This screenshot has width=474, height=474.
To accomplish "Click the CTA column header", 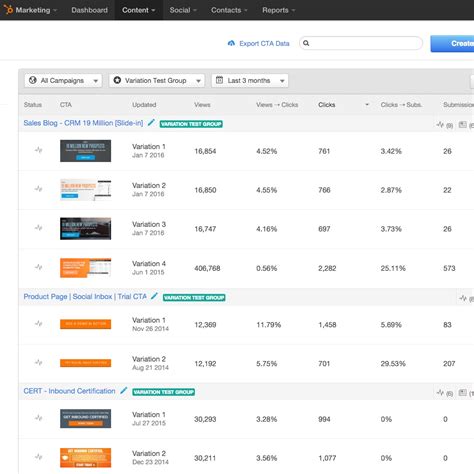I will 66,105.
